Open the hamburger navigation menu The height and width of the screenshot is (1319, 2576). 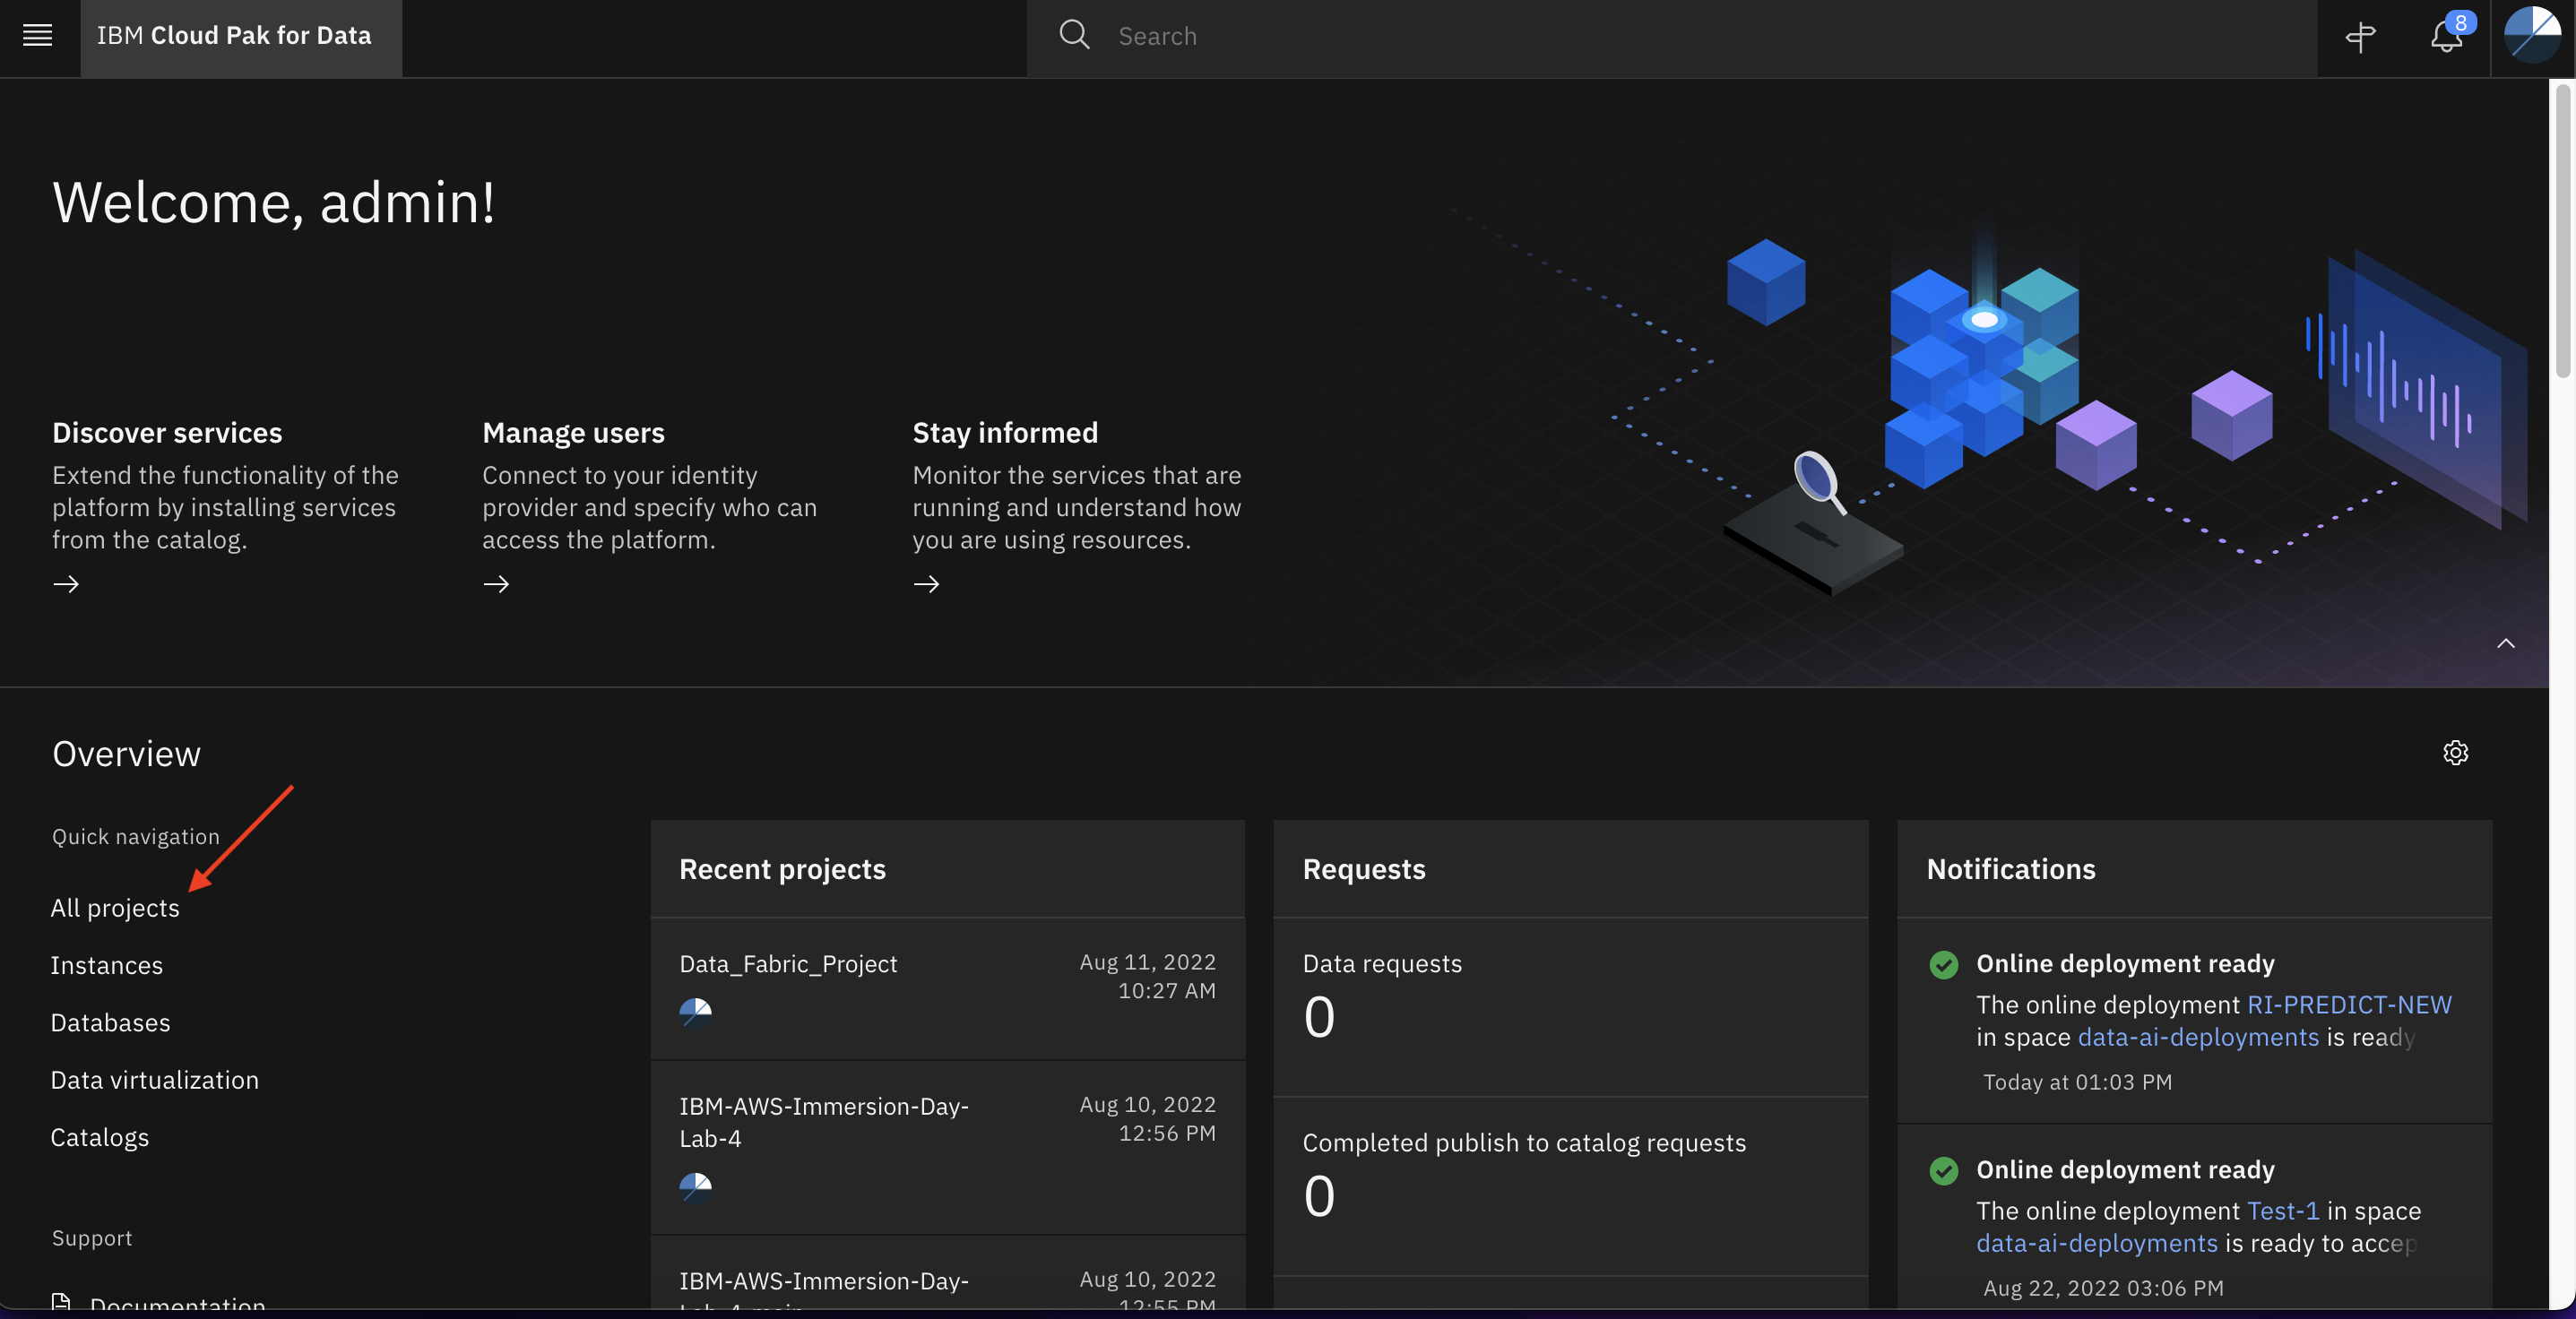38,36
